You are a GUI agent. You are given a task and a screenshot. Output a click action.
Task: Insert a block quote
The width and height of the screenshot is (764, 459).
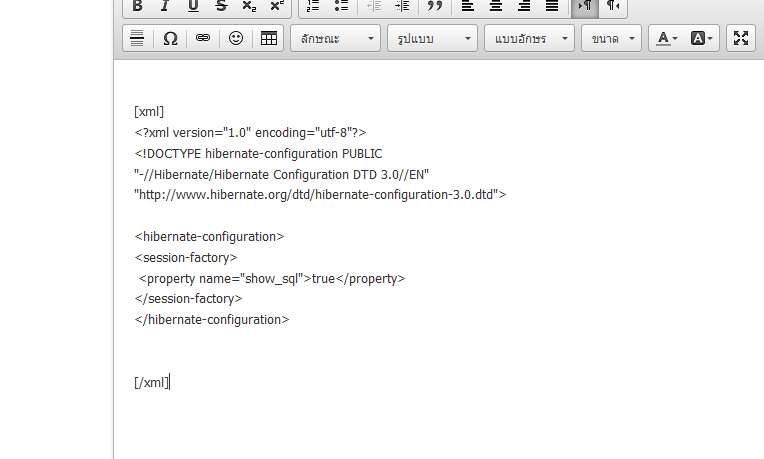tap(435, 6)
